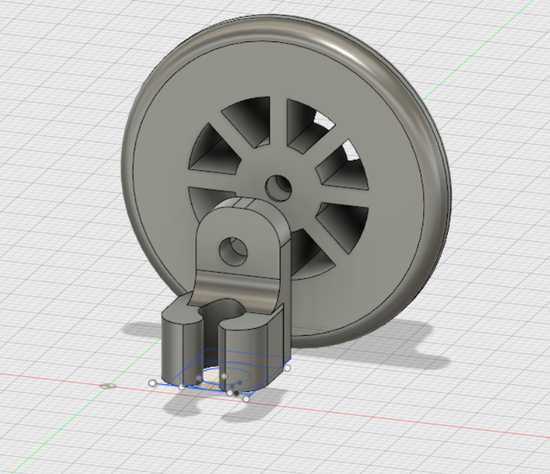Select the white sketch point at the rectangle's right corner
The width and height of the screenshot is (550, 474).
(x=287, y=368)
